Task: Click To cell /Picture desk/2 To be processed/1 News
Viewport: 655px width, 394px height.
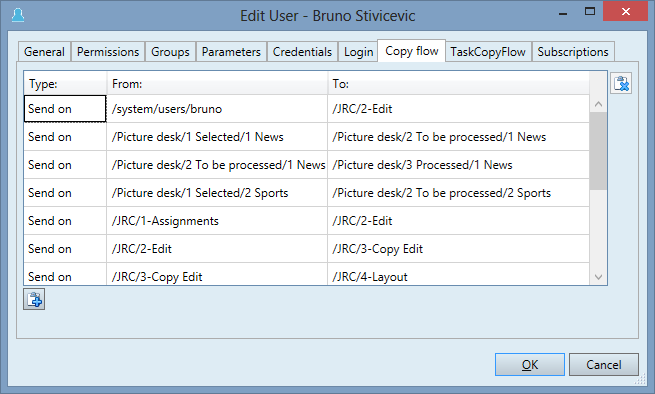Action: 458,137
